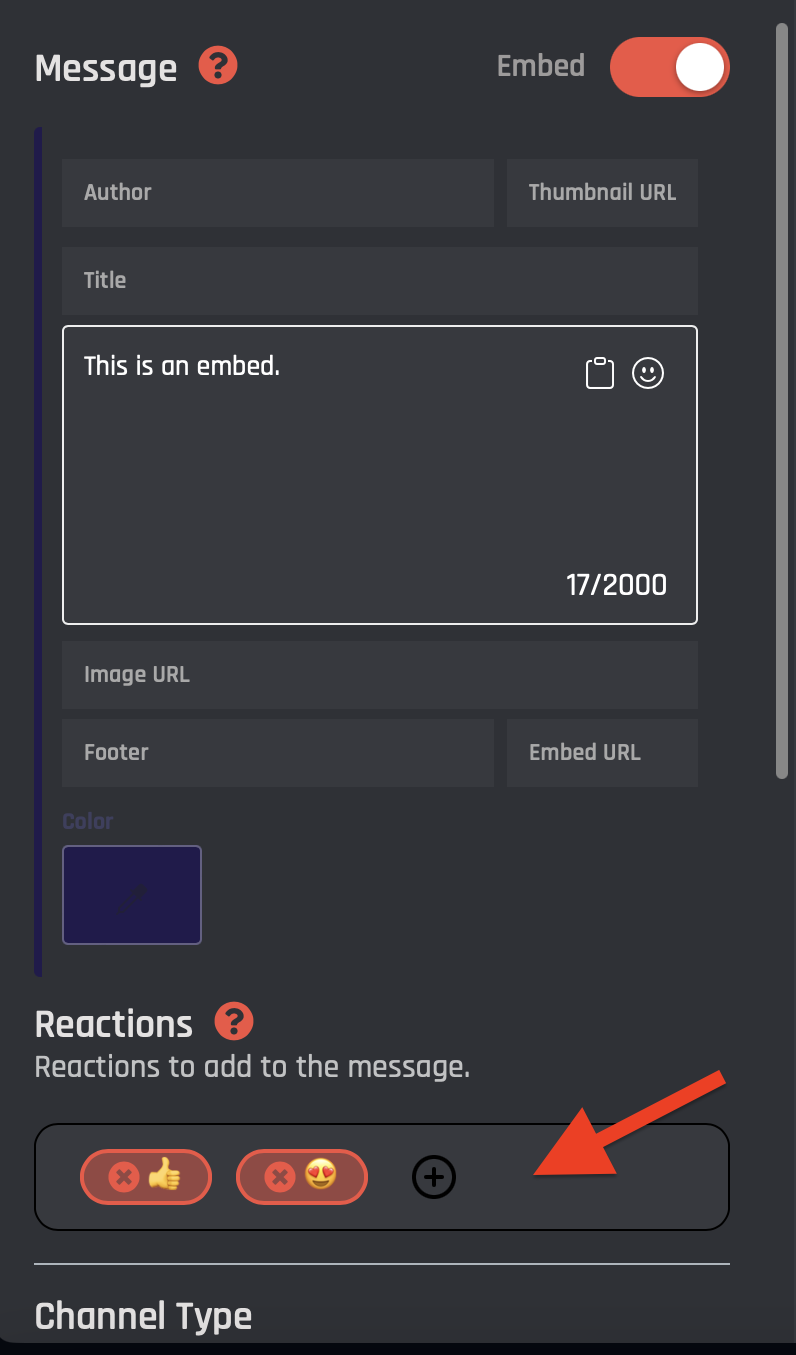
Task: Select the Image URL field
Action: click(x=380, y=675)
